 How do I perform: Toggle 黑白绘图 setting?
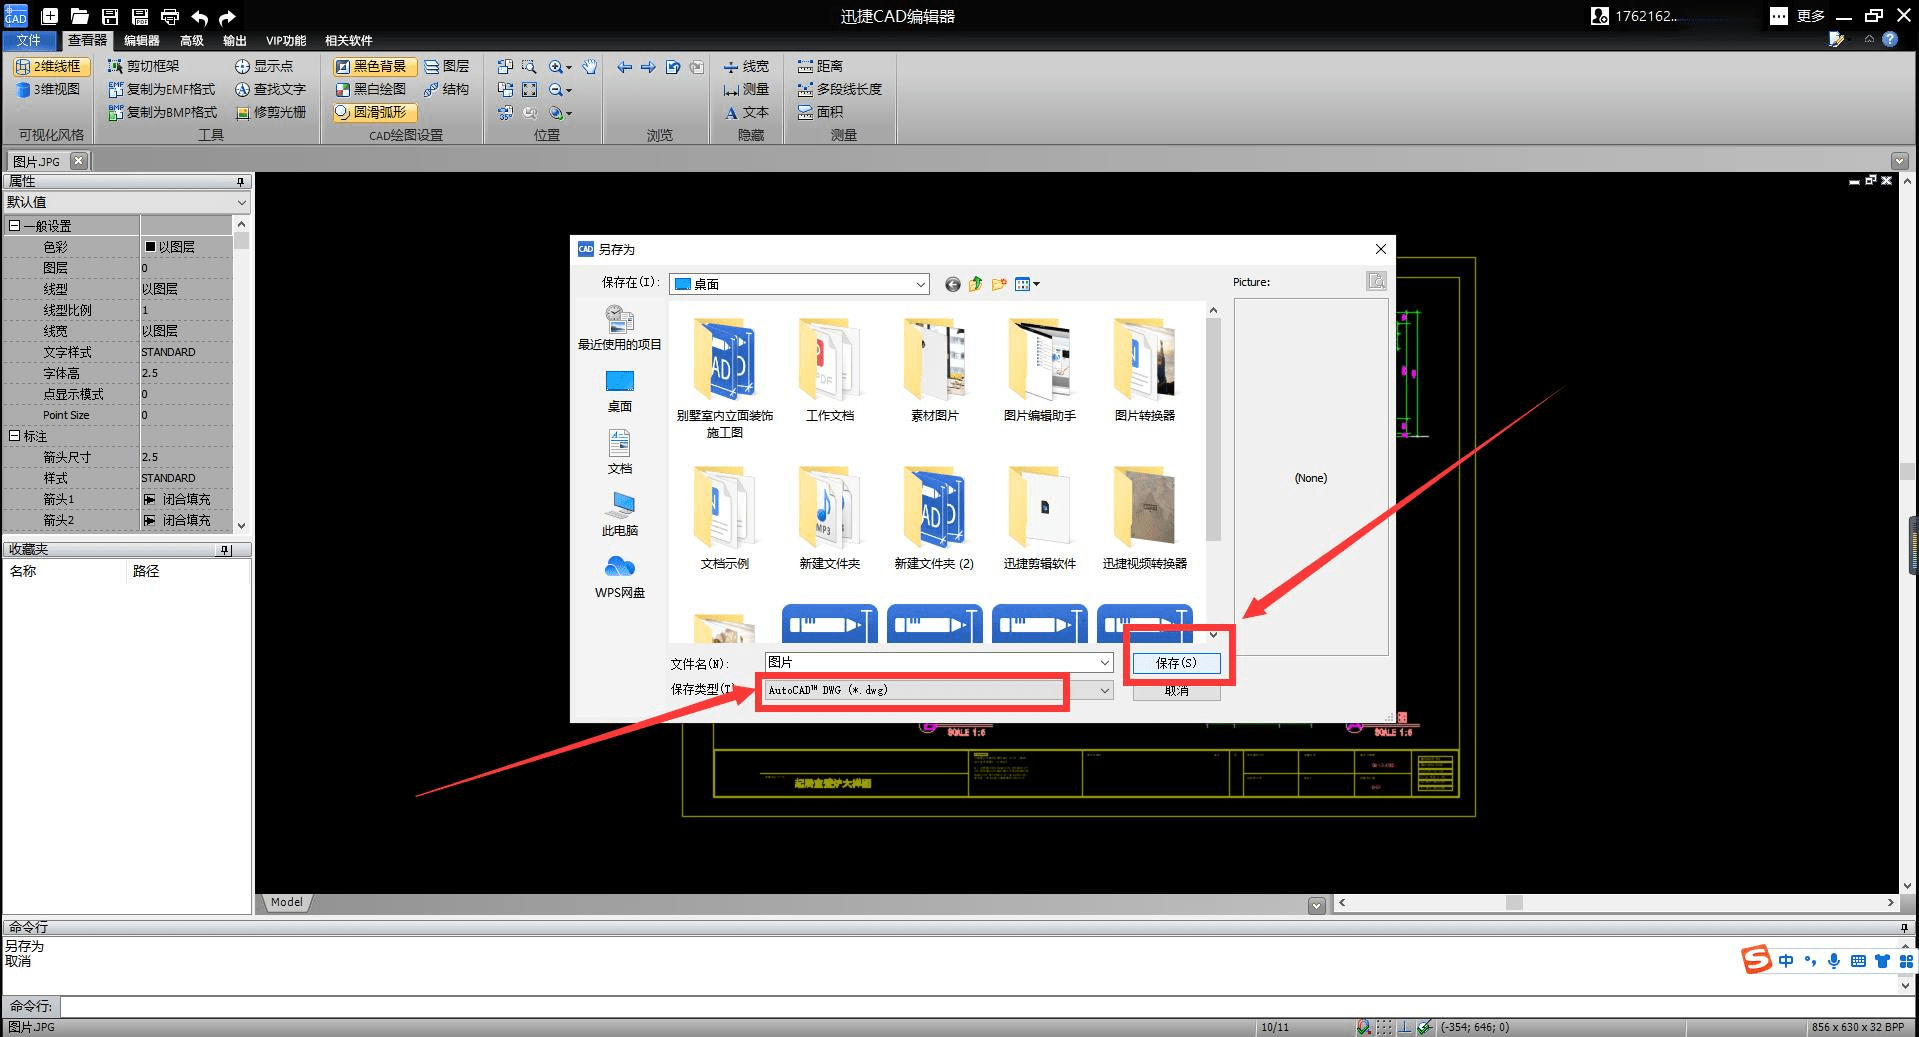coord(371,89)
